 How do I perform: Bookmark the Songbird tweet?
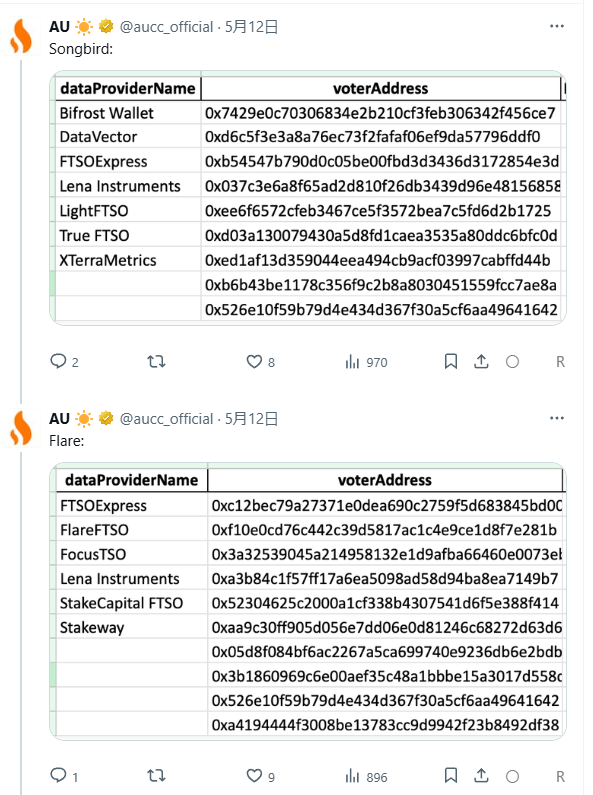pyautogui.click(x=451, y=362)
